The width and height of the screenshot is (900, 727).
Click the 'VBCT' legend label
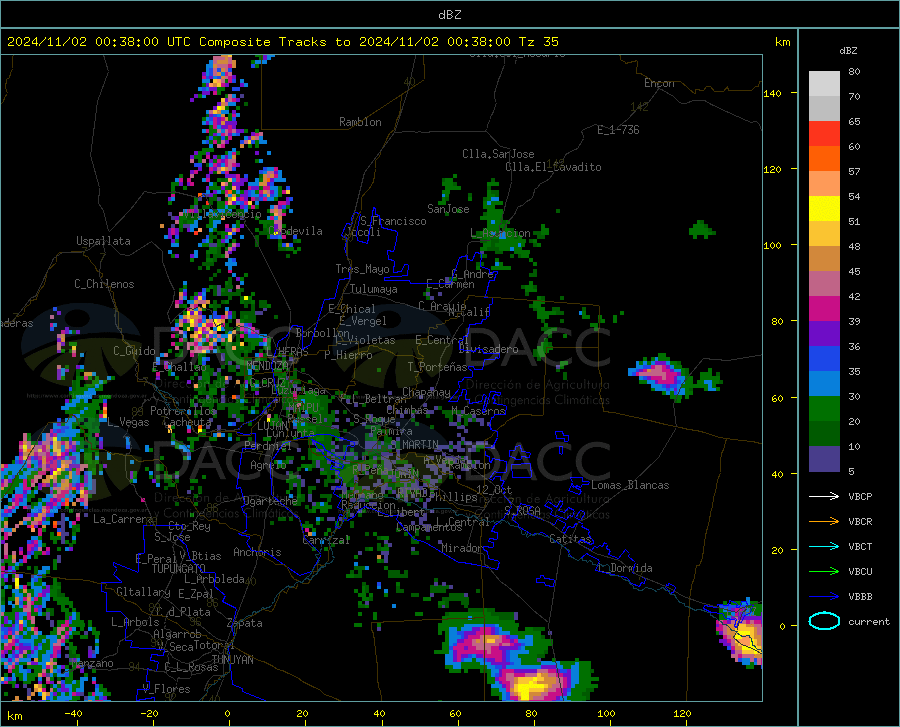click(x=860, y=547)
